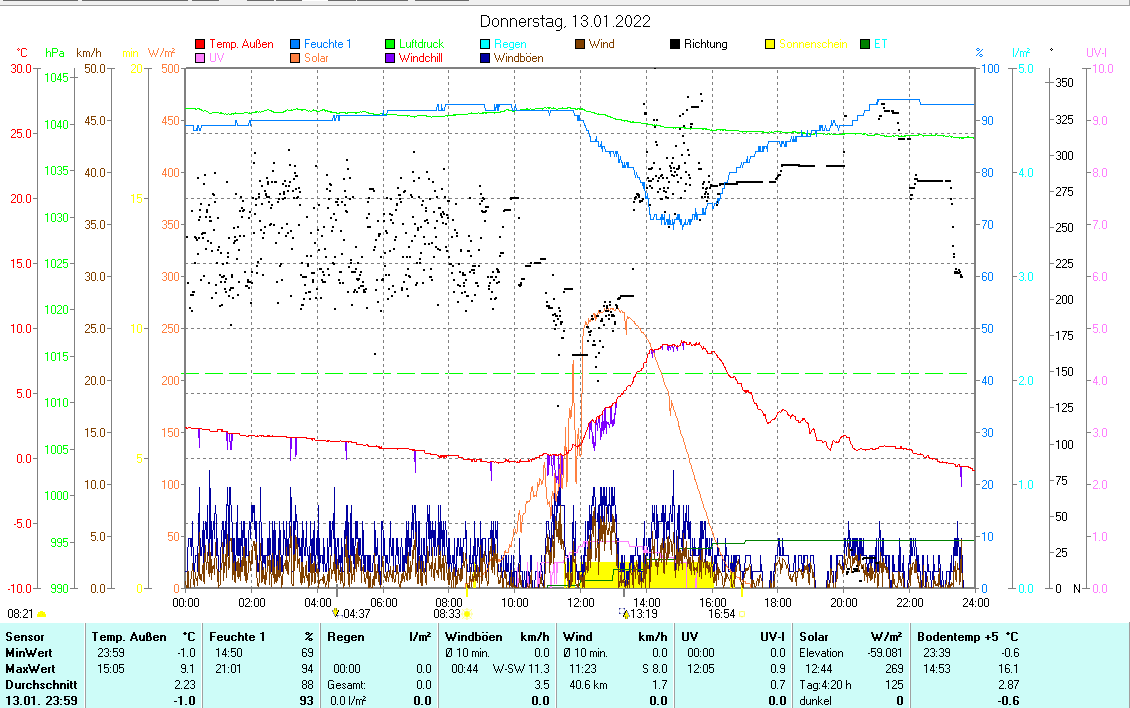Click the chart title Donnerstag, 13.01.2022

[564, 21]
